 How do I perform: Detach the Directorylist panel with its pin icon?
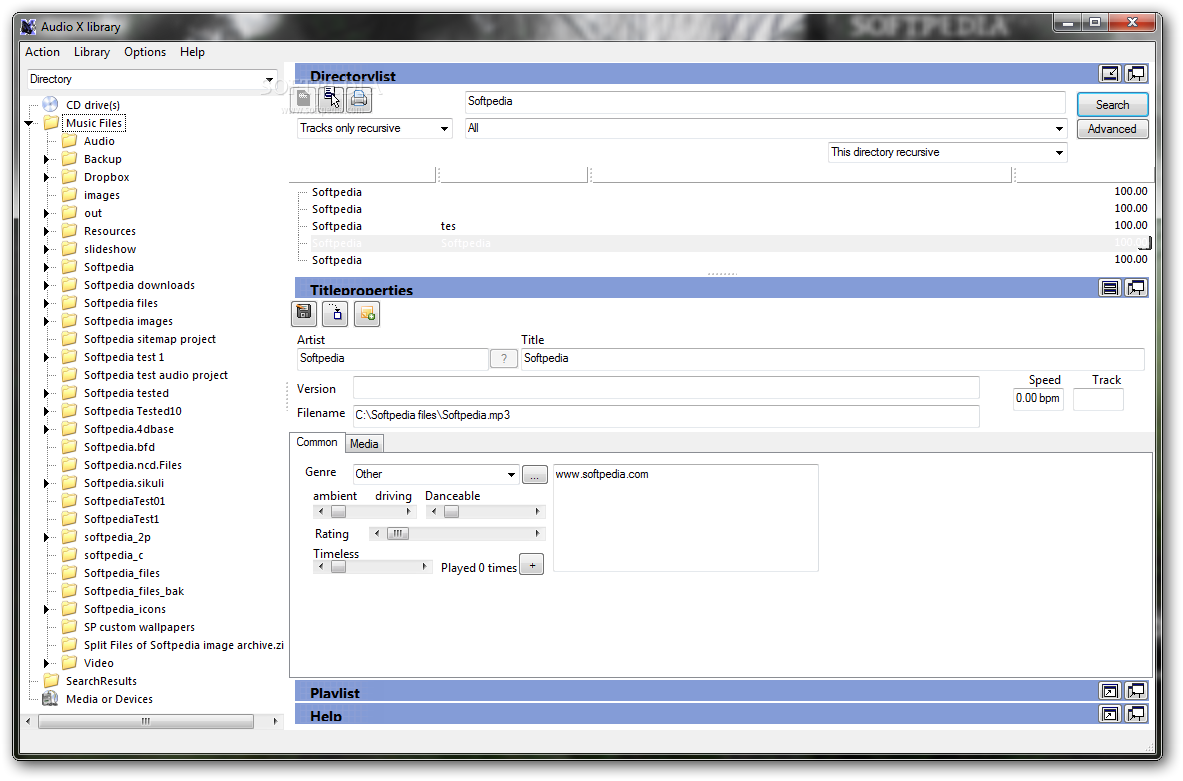click(x=1135, y=73)
